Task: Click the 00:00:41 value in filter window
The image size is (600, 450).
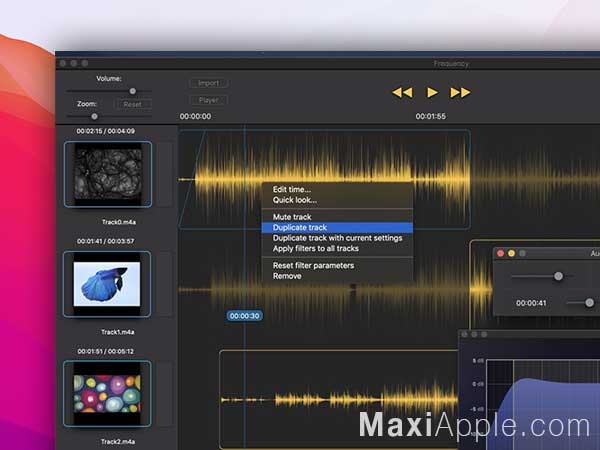Action: [531, 303]
